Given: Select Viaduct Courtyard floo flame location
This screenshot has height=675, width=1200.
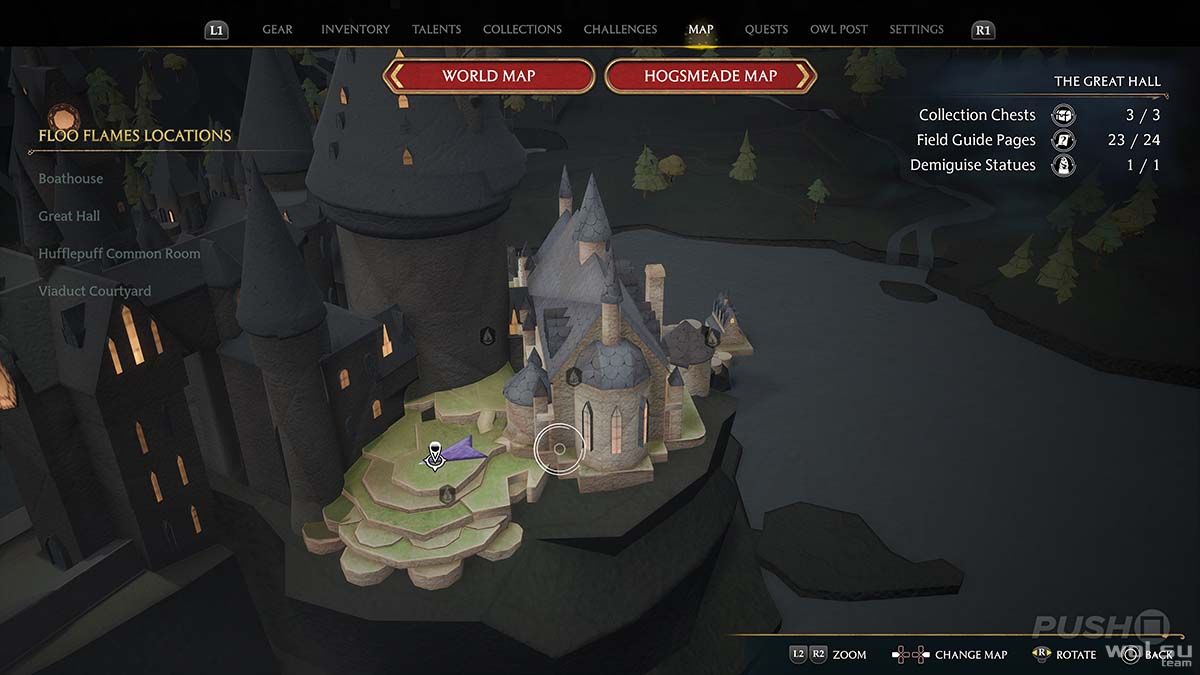Looking at the screenshot, I should coord(95,291).
